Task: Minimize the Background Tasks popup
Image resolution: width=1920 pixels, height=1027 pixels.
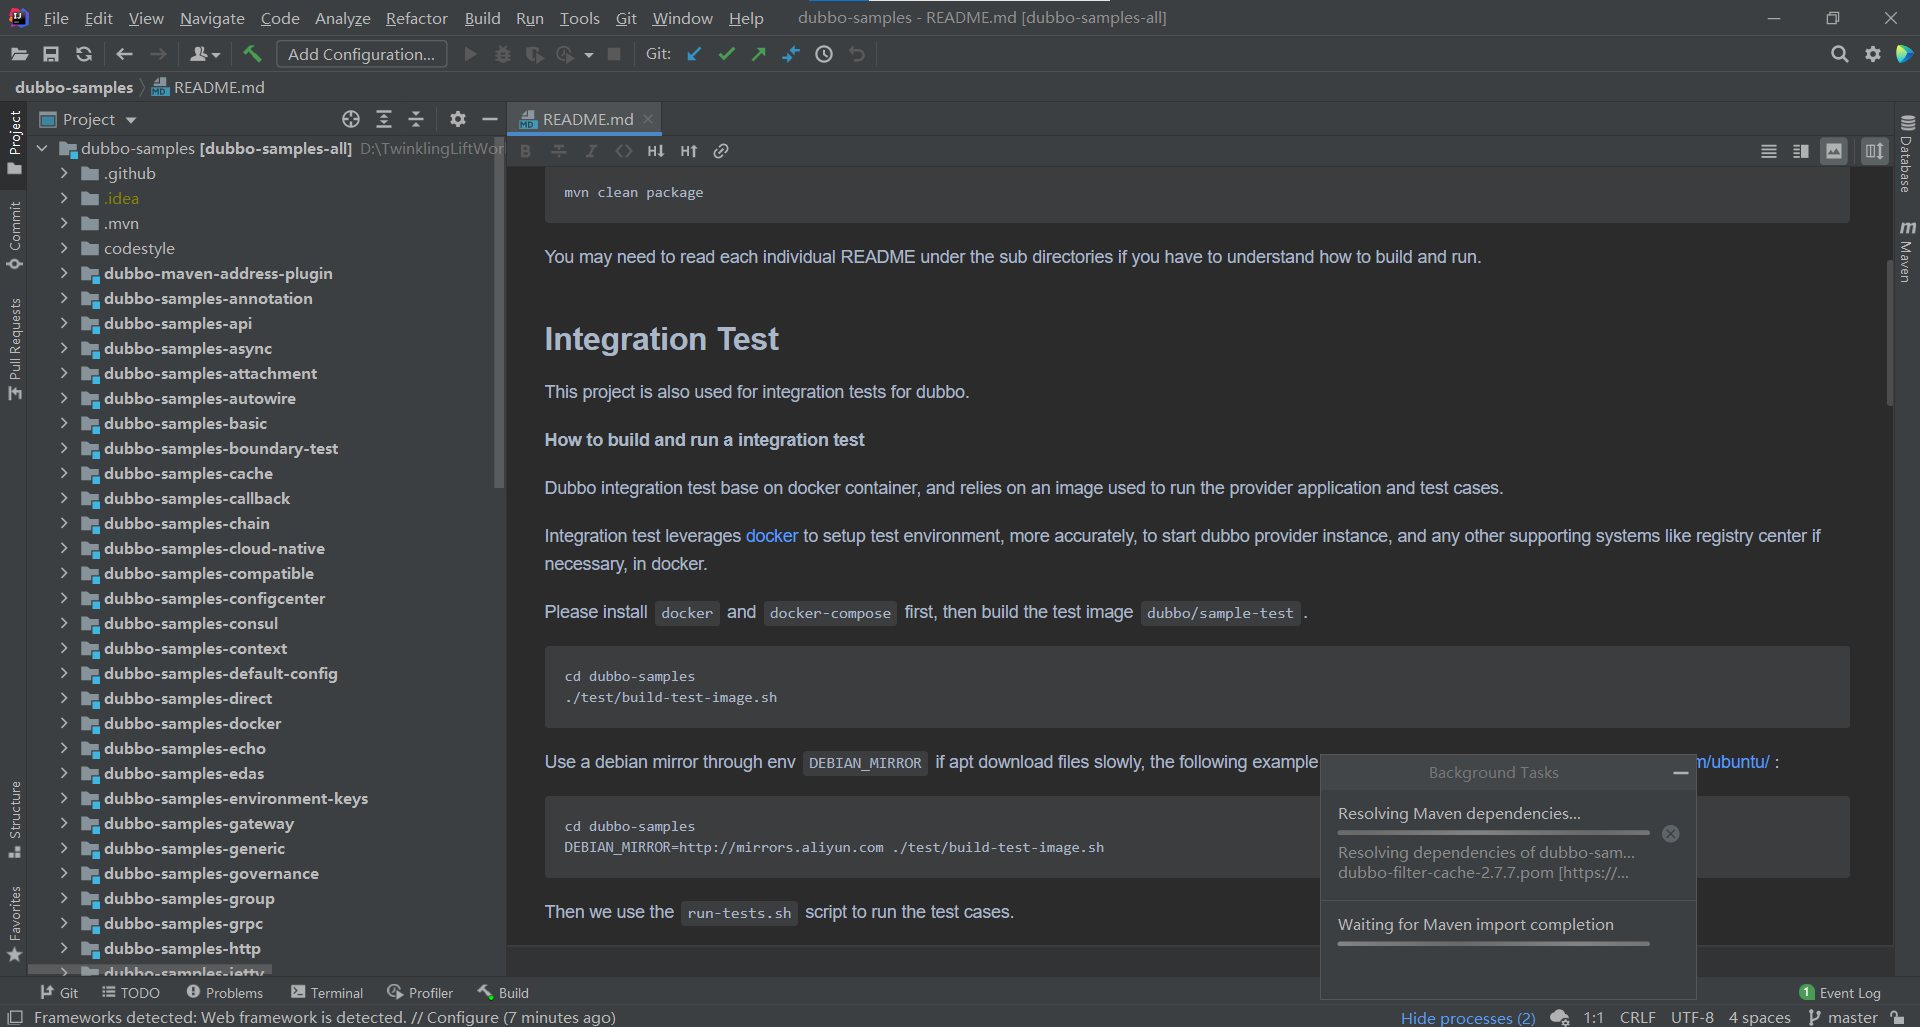Action: tap(1680, 773)
